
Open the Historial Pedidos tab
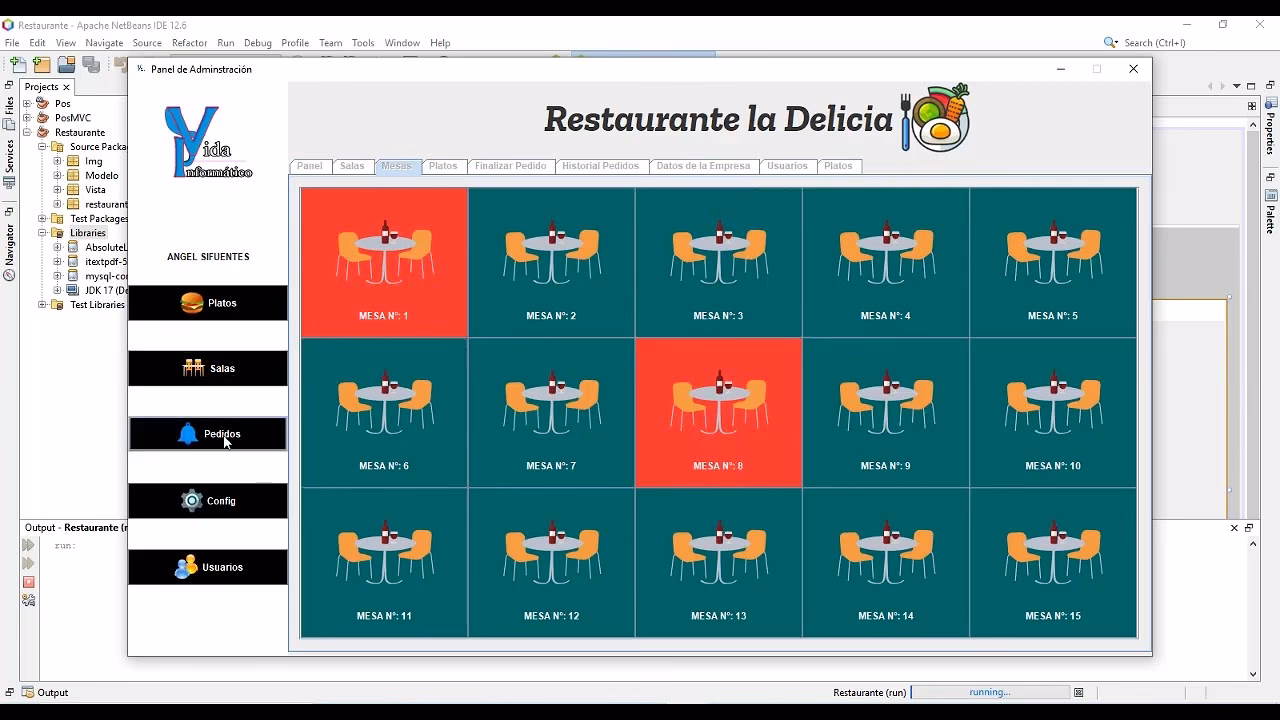pyautogui.click(x=601, y=166)
